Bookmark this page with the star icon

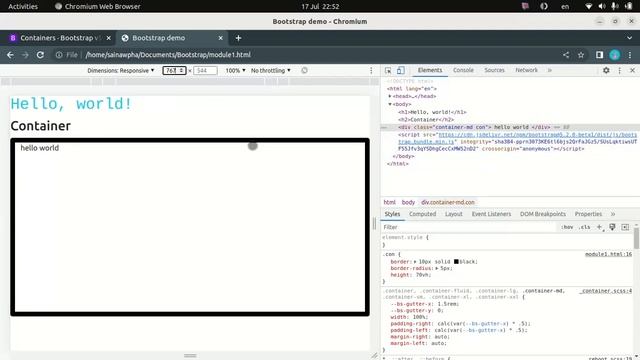click(581, 55)
